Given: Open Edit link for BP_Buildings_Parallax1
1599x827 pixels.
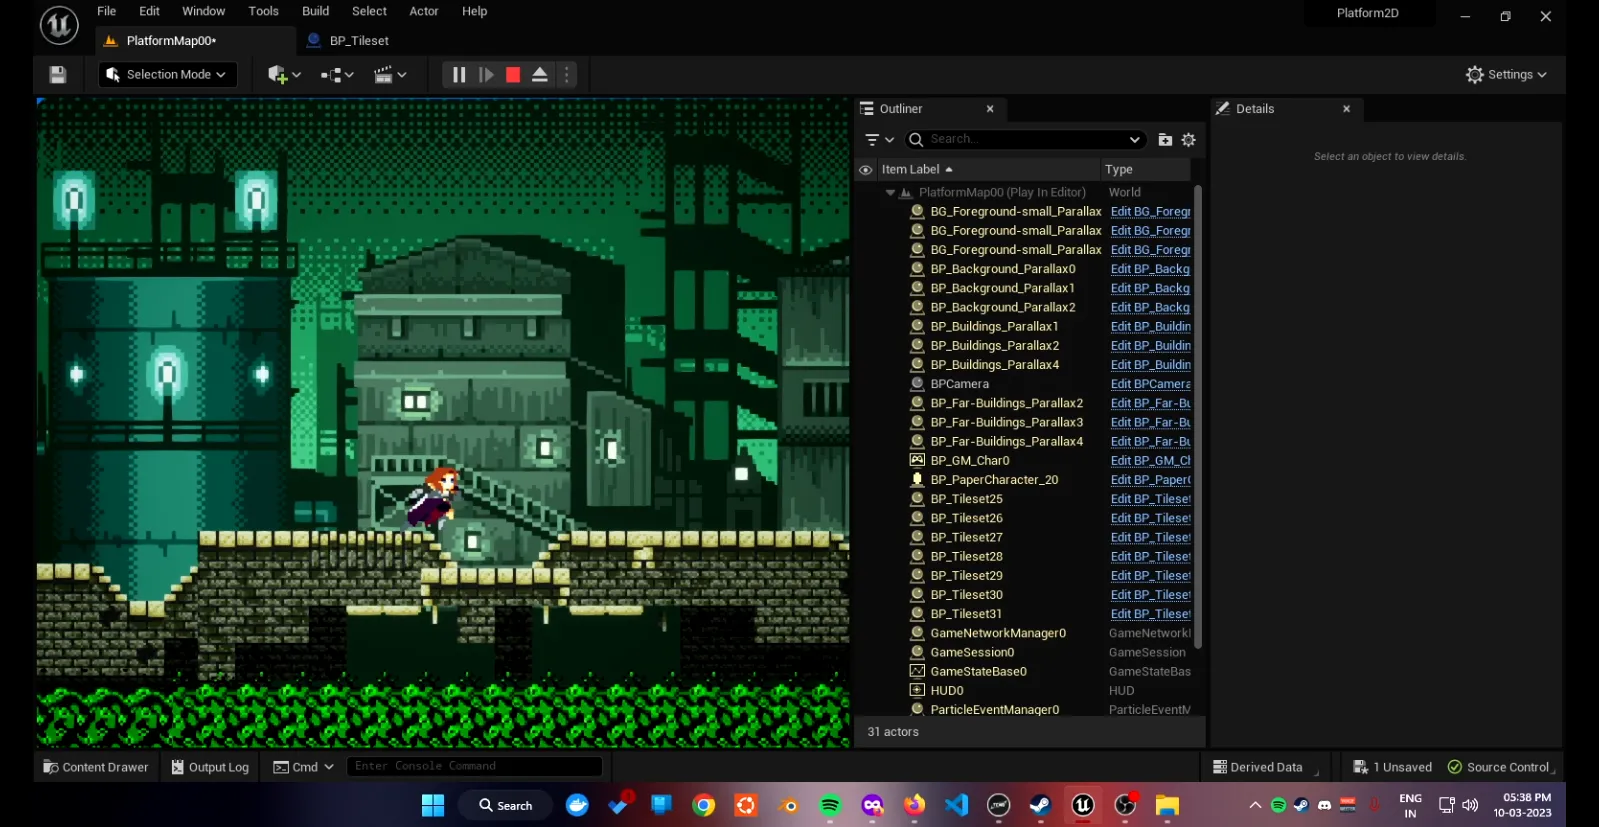Looking at the screenshot, I should [1150, 327].
